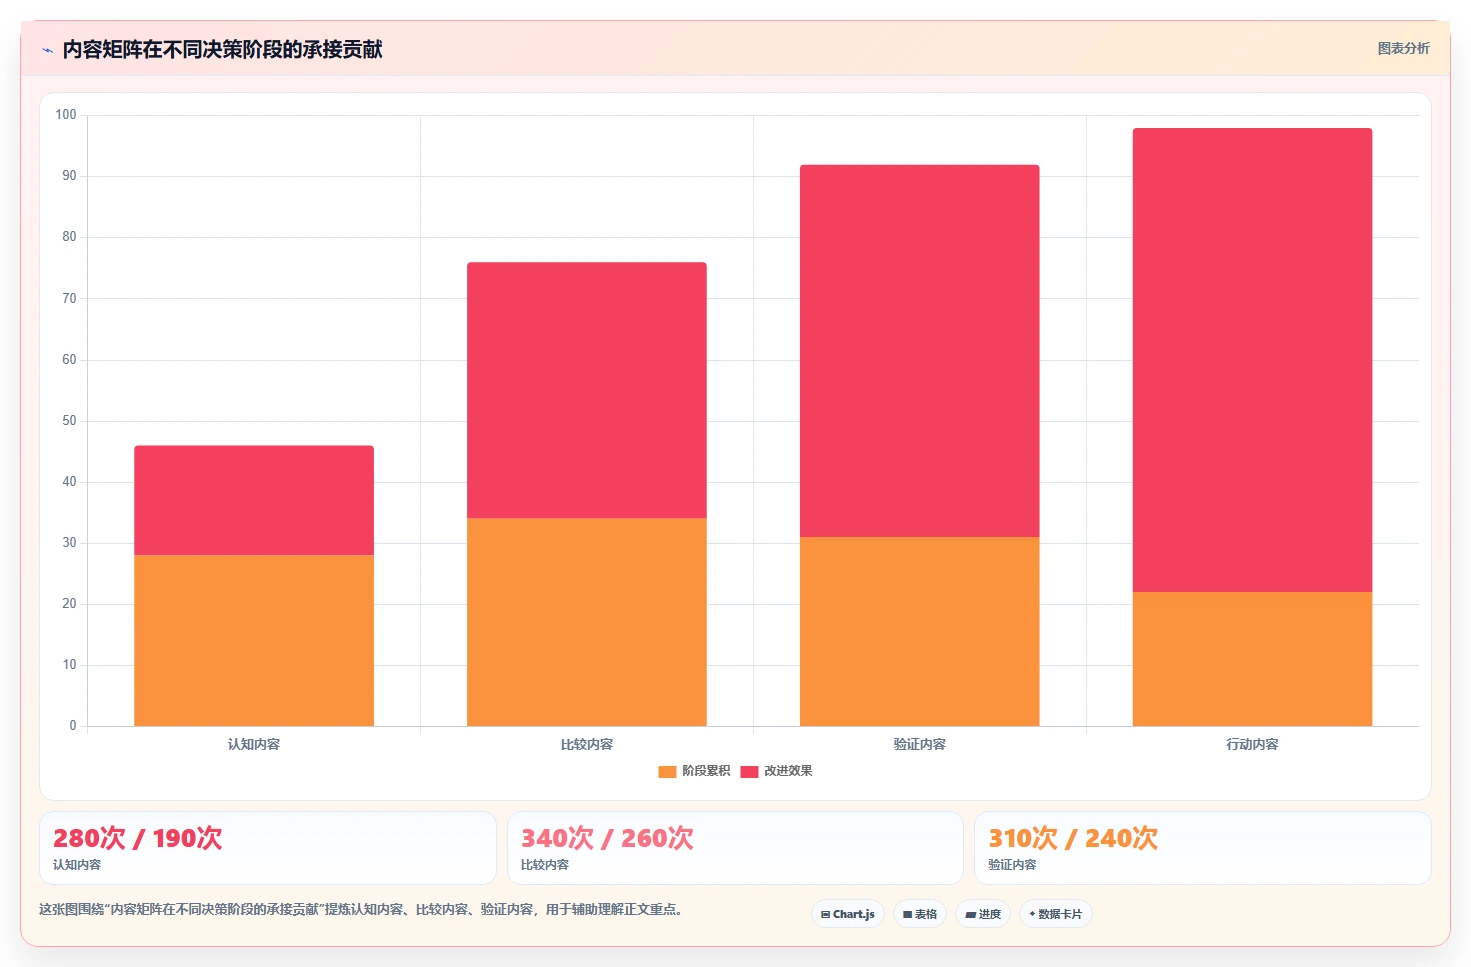Click the 认知内容 x-axis label
The height and width of the screenshot is (967, 1471).
click(254, 744)
